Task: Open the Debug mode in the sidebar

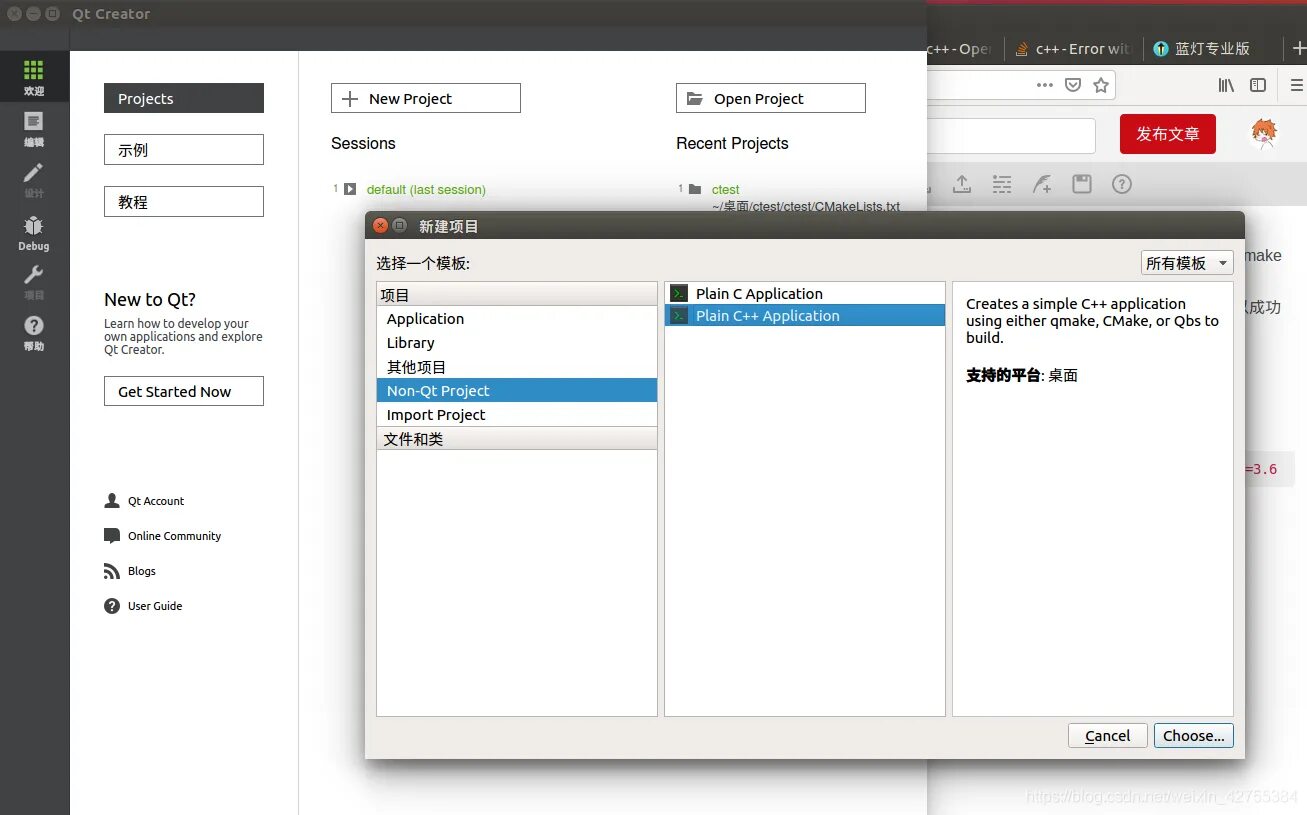Action: click(34, 233)
